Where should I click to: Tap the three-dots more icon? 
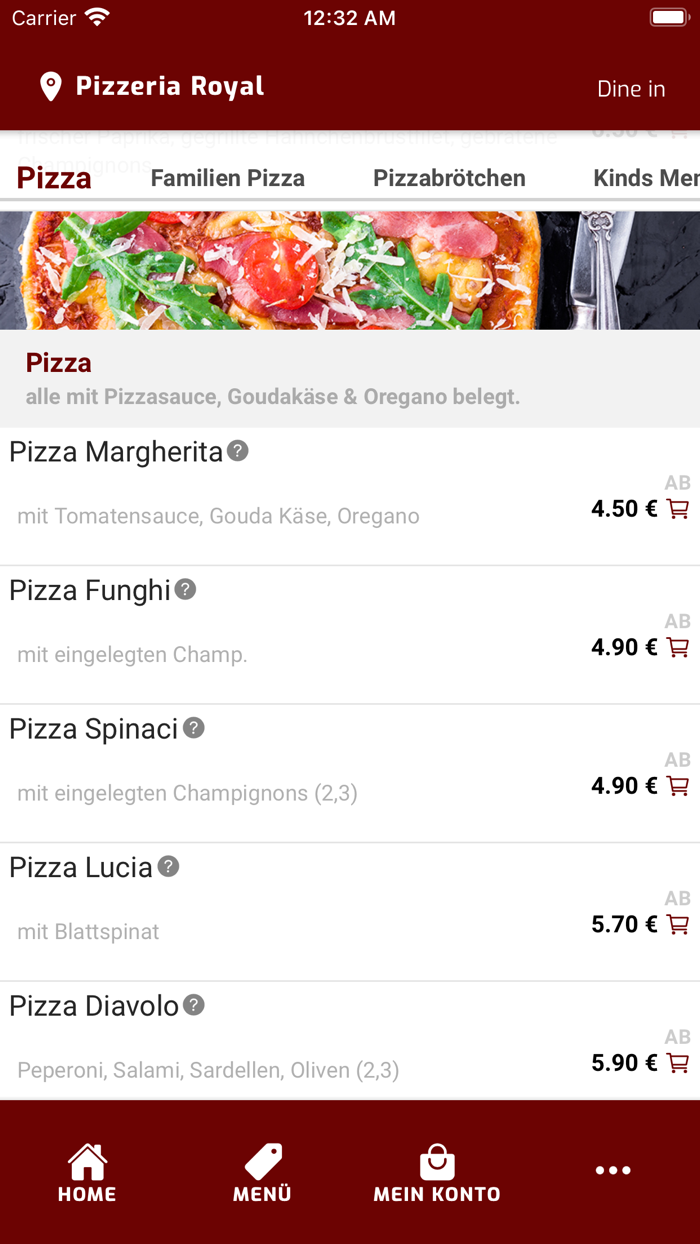(x=612, y=1170)
